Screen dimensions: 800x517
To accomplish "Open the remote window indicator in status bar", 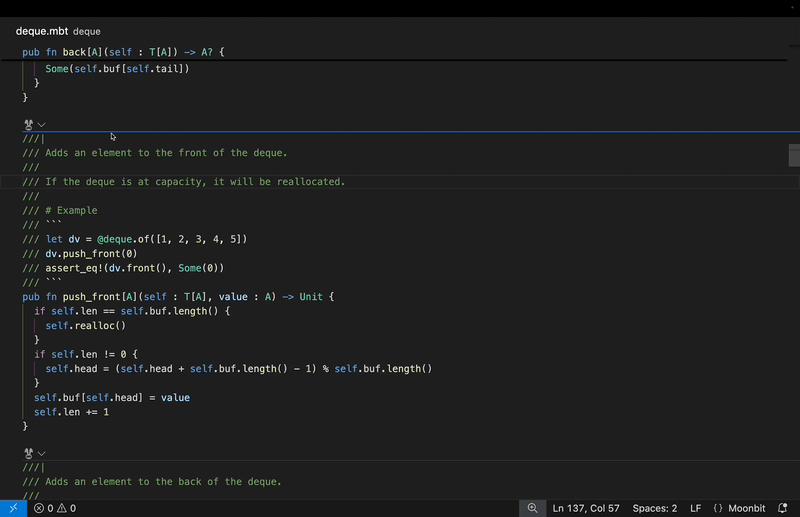I will point(14,508).
